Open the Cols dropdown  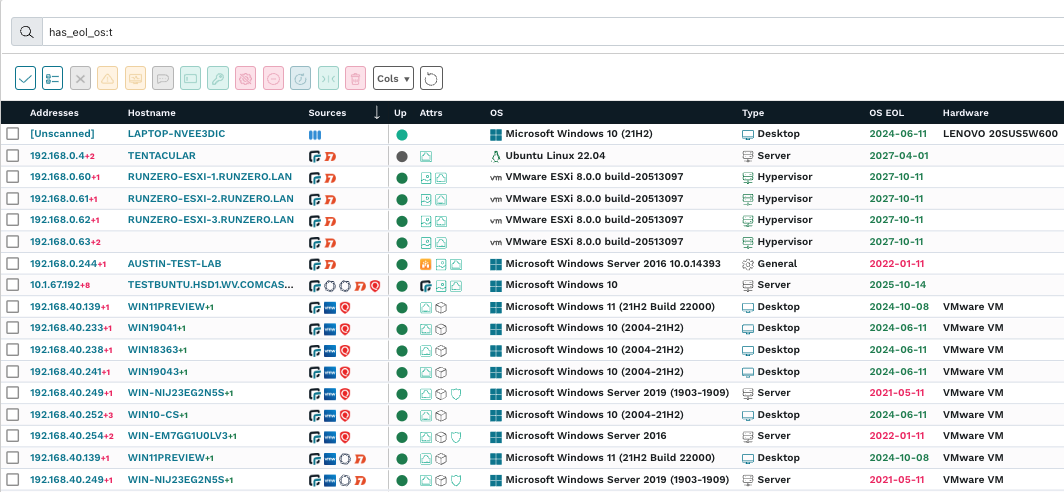pyautogui.click(x=393, y=78)
